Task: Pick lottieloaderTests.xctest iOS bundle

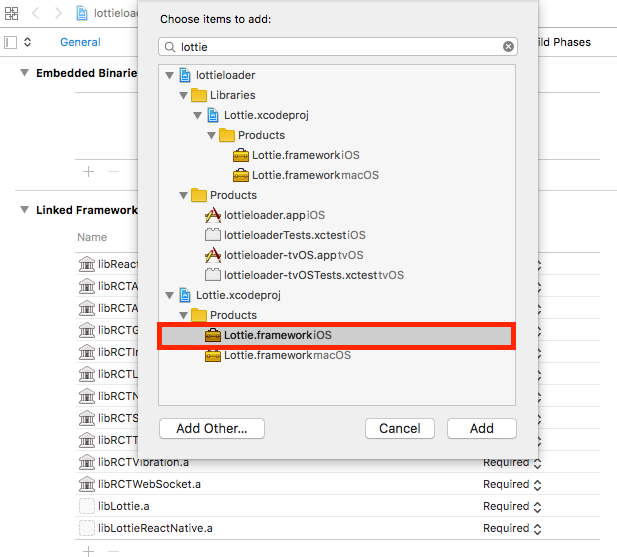Action: (285, 235)
